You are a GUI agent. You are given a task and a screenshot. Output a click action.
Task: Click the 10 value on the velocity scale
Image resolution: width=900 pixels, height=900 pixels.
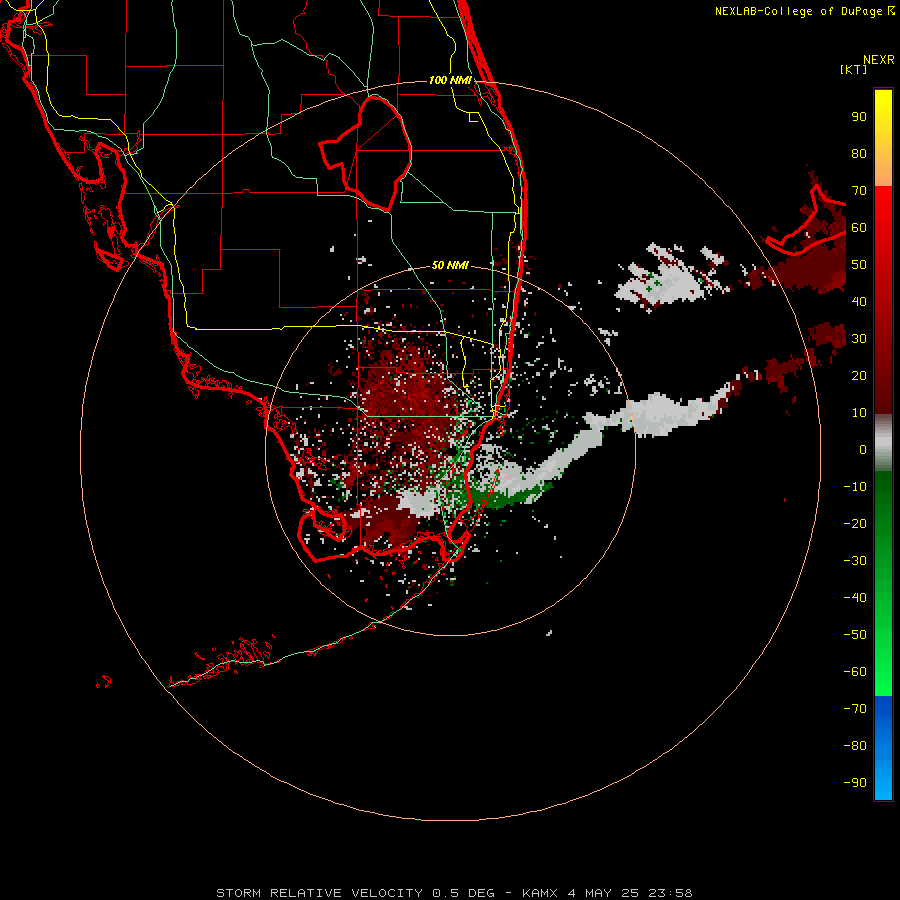859,413
